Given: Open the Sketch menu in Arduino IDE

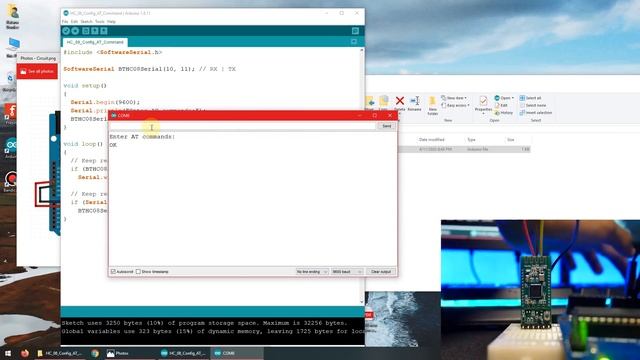Looking at the screenshot, I should 87,22.
